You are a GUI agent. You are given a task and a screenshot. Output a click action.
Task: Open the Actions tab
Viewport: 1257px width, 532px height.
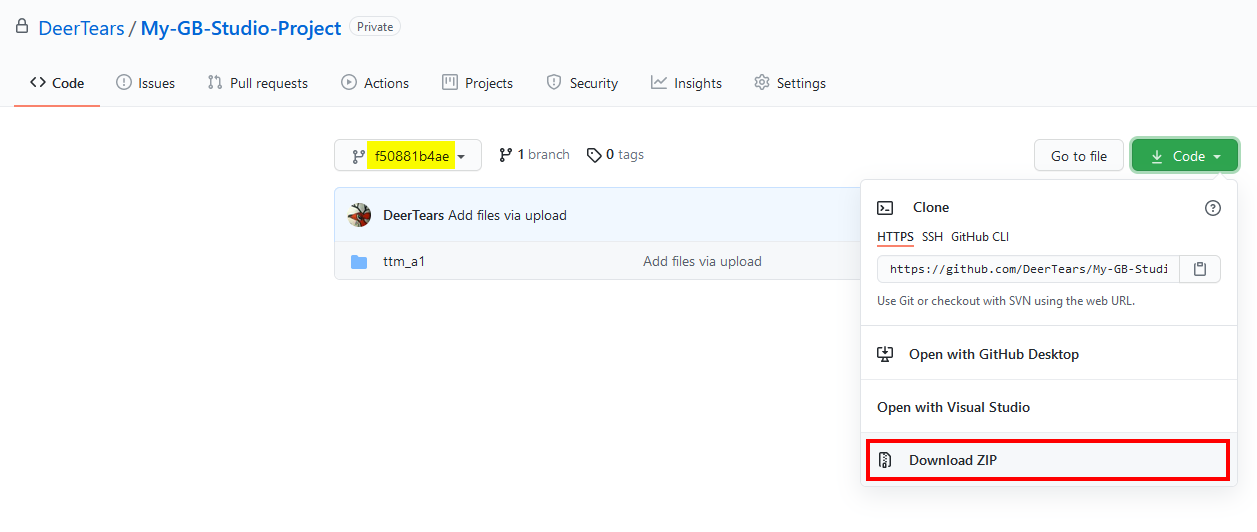tap(375, 83)
